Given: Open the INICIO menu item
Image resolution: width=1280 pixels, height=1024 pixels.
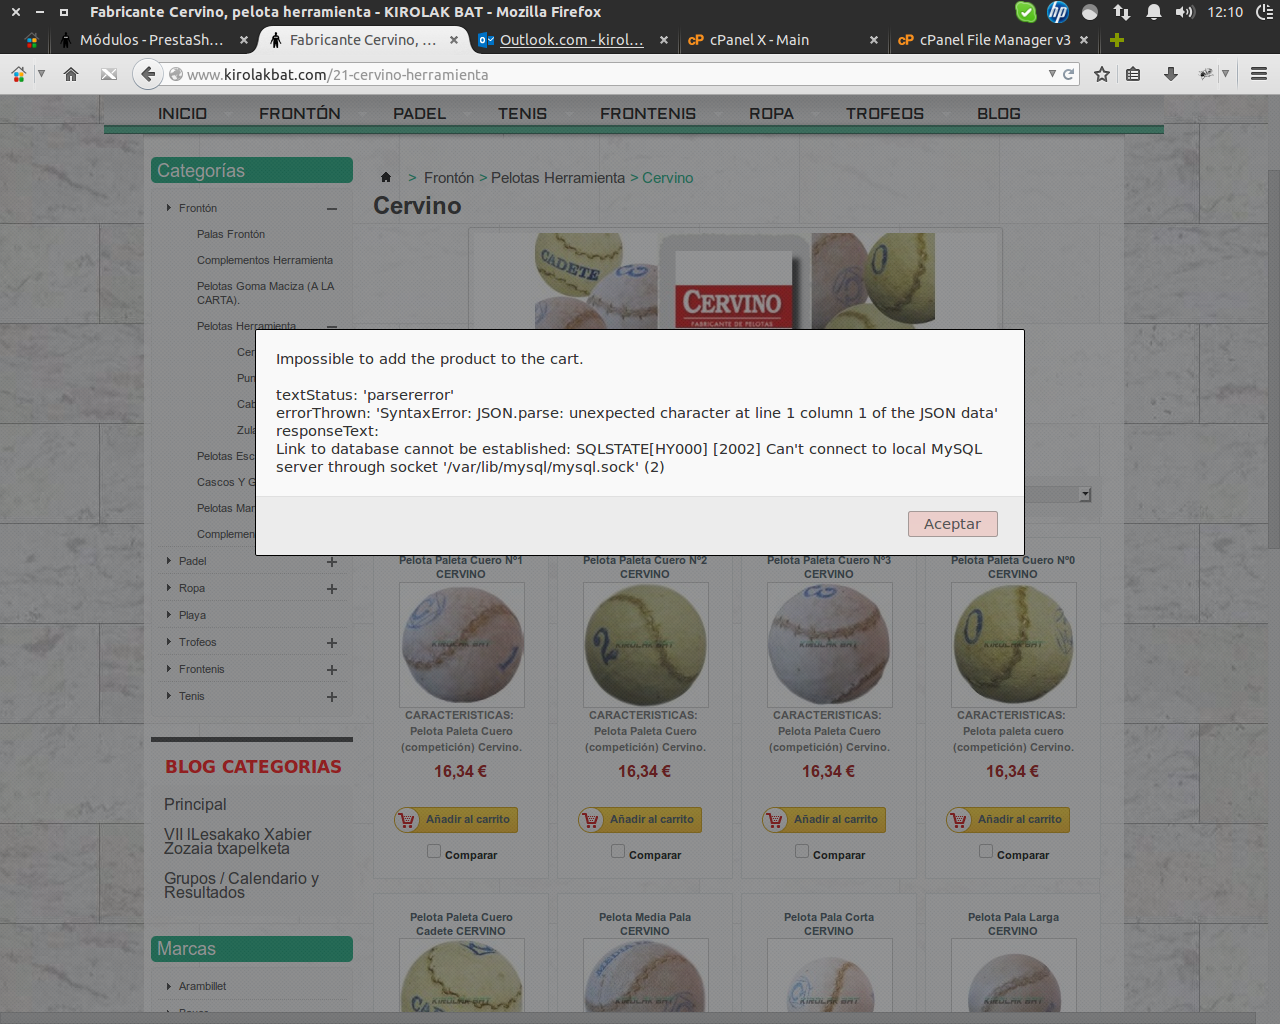Looking at the screenshot, I should [x=182, y=114].
